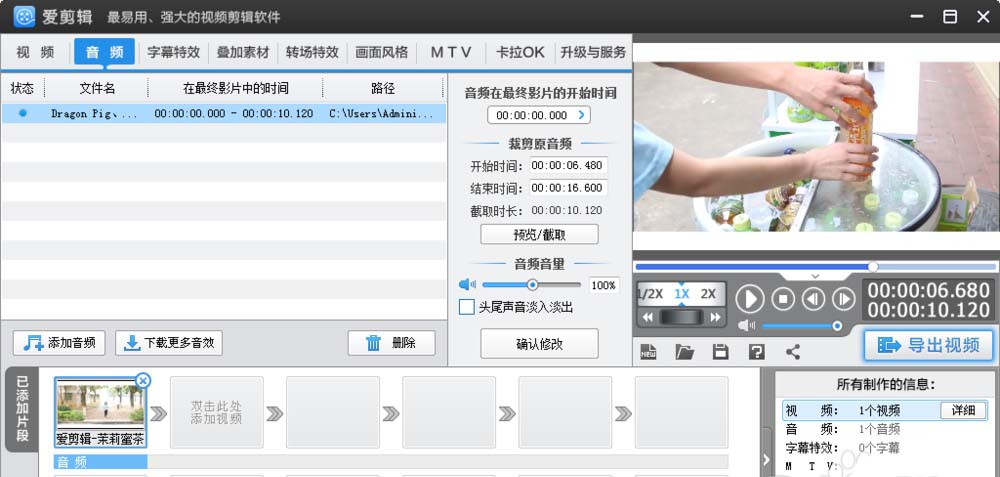The height and width of the screenshot is (477, 1000).
Task: Play the video preview
Action: tap(750, 298)
